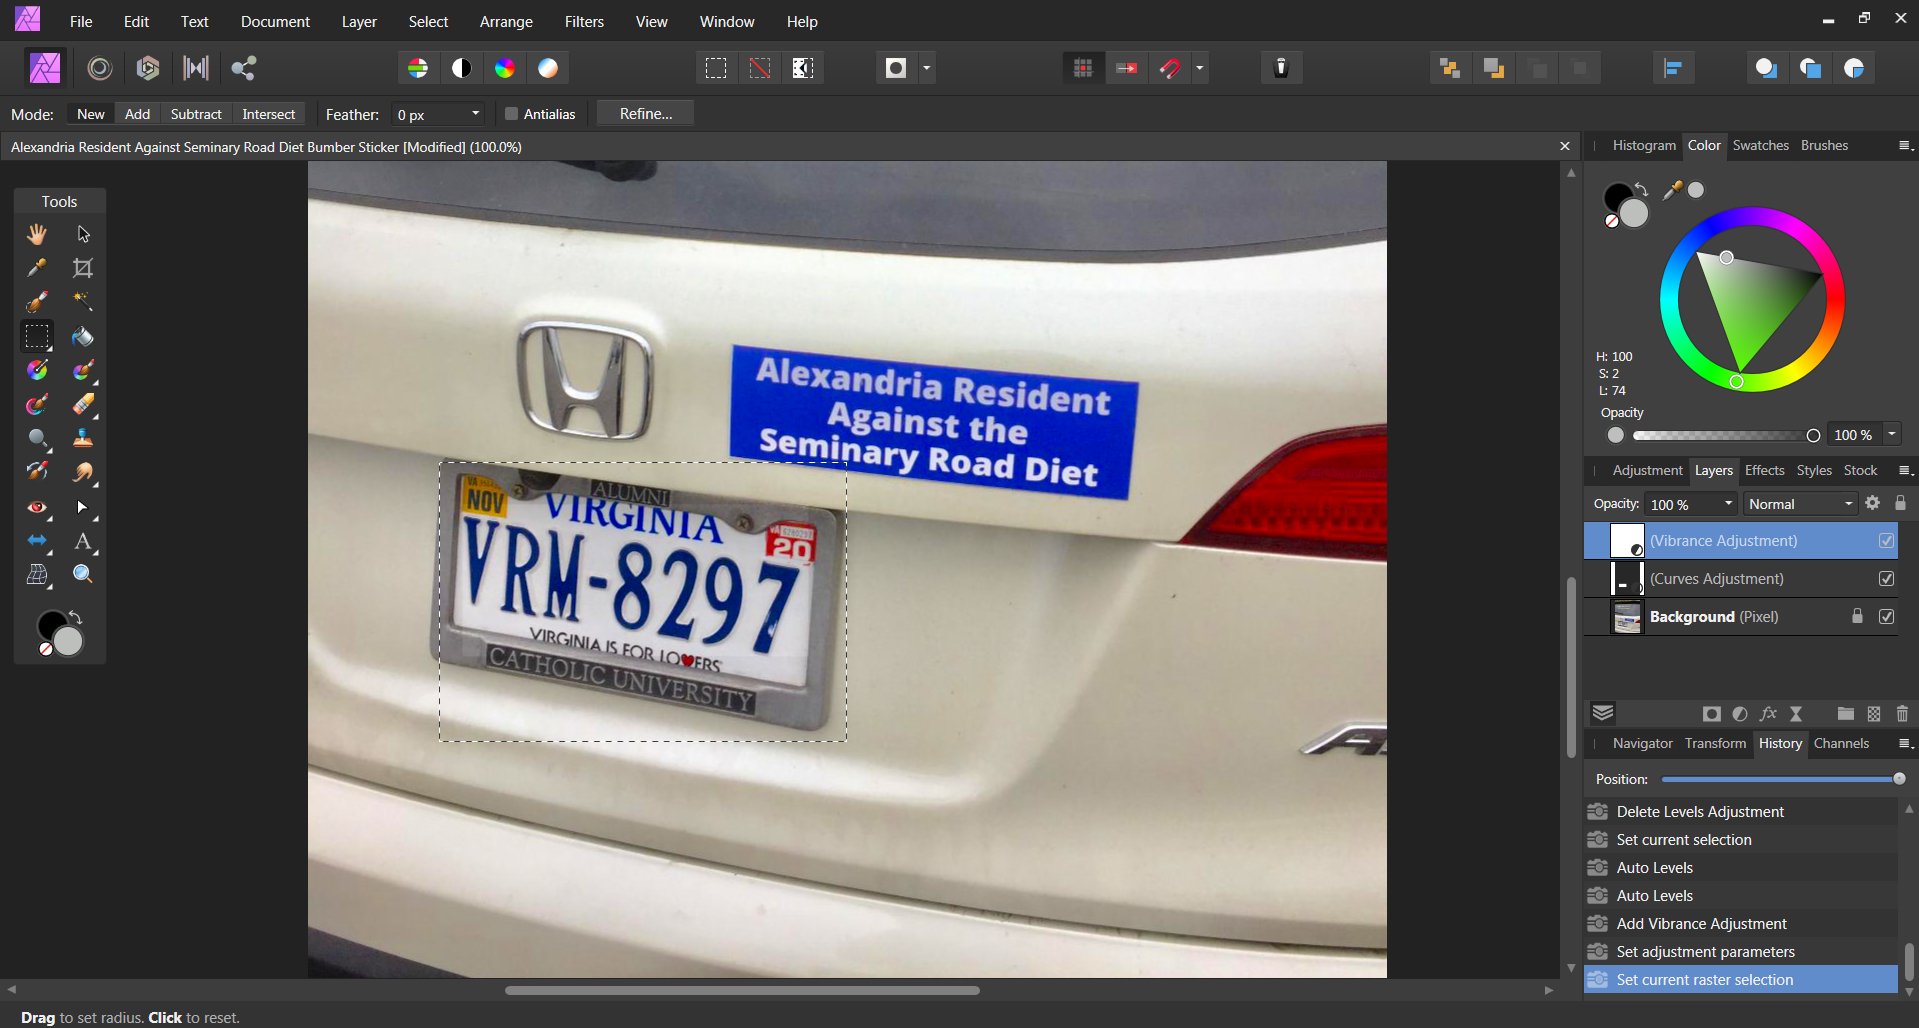Select the Crop tool
1919x1028 pixels.
[x=83, y=268]
